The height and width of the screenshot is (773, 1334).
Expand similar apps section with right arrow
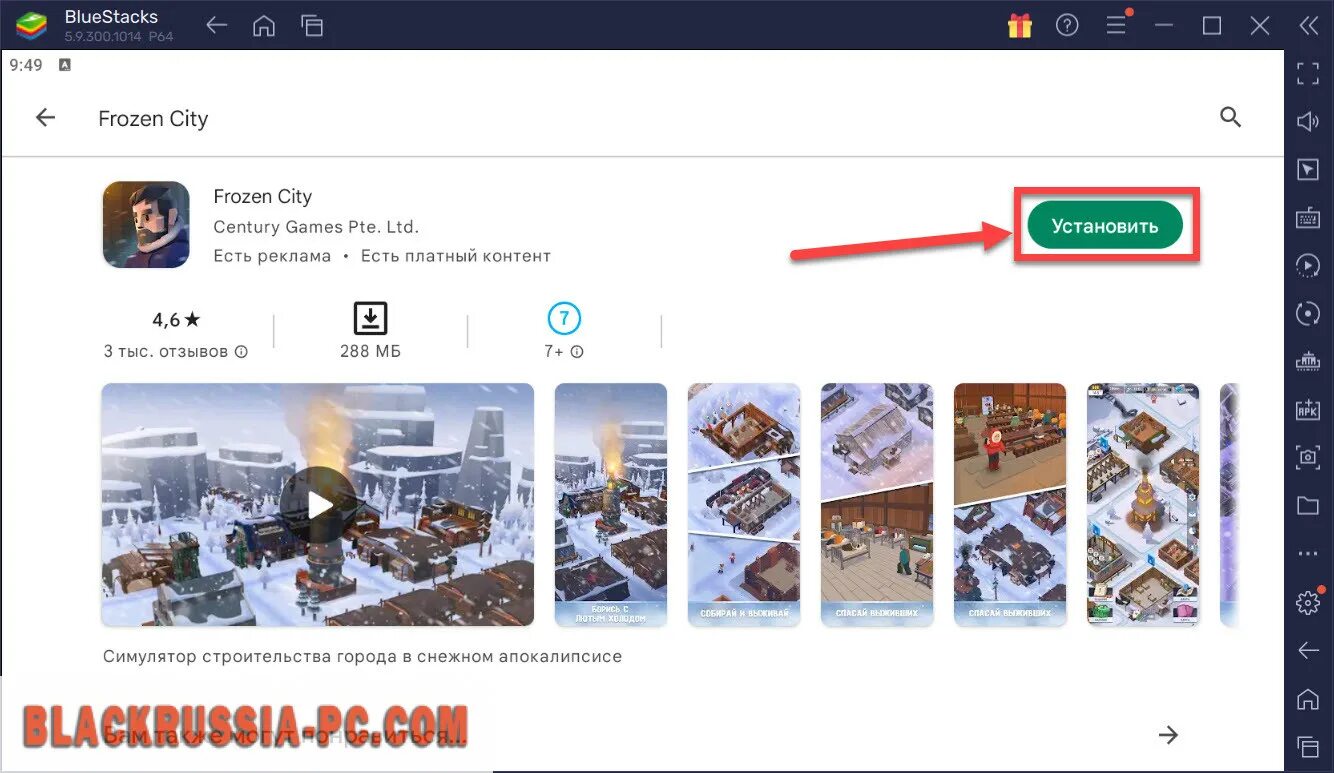(x=1168, y=735)
